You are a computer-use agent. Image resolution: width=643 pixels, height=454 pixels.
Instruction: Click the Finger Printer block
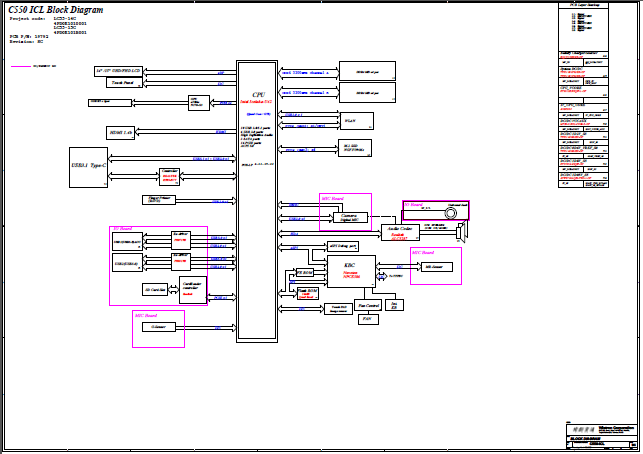pyautogui.click(x=159, y=200)
